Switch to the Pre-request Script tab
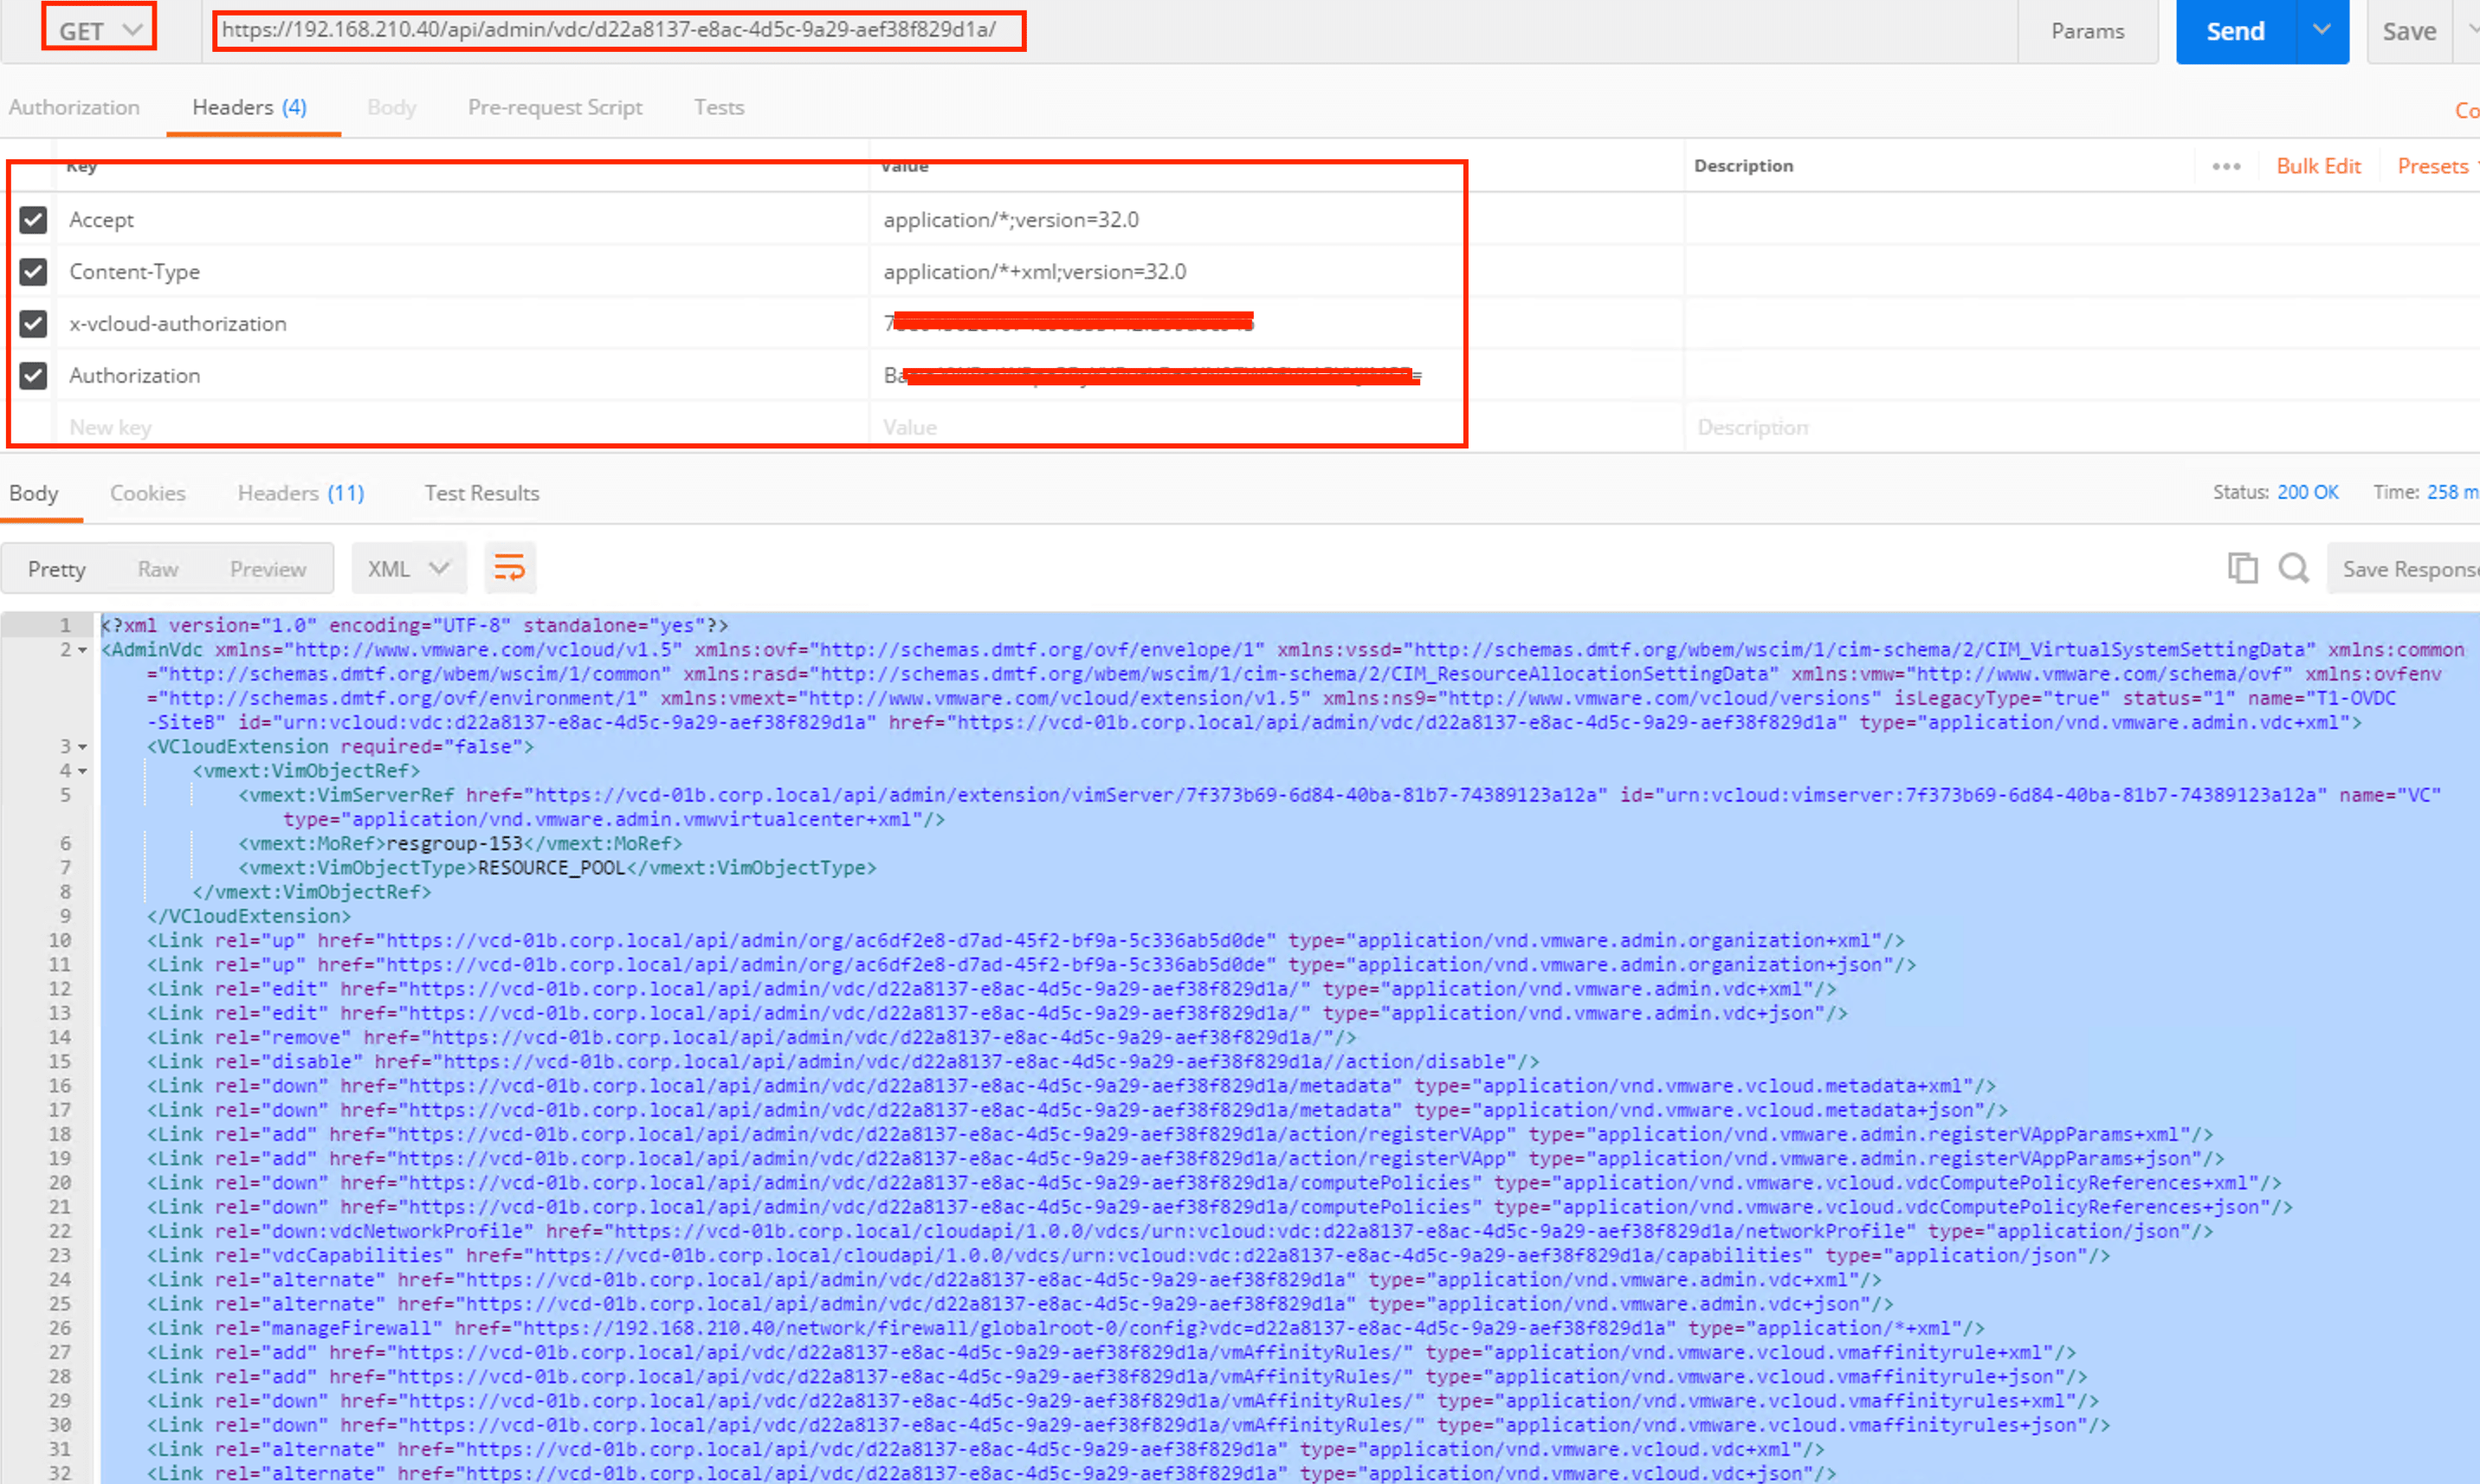The width and height of the screenshot is (2480, 1484). pyautogui.click(x=555, y=107)
